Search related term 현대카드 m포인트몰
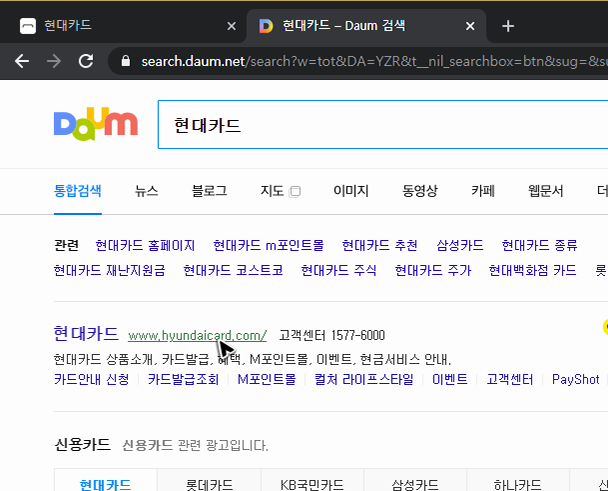The image size is (608, 491). tap(268, 245)
